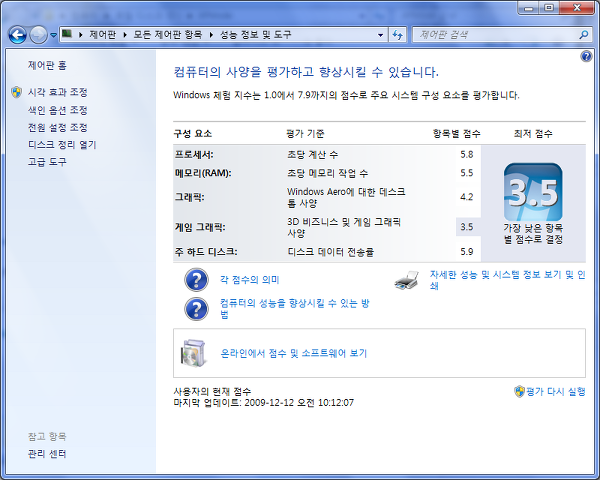Click the 평가 기준 column header

tap(305, 134)
